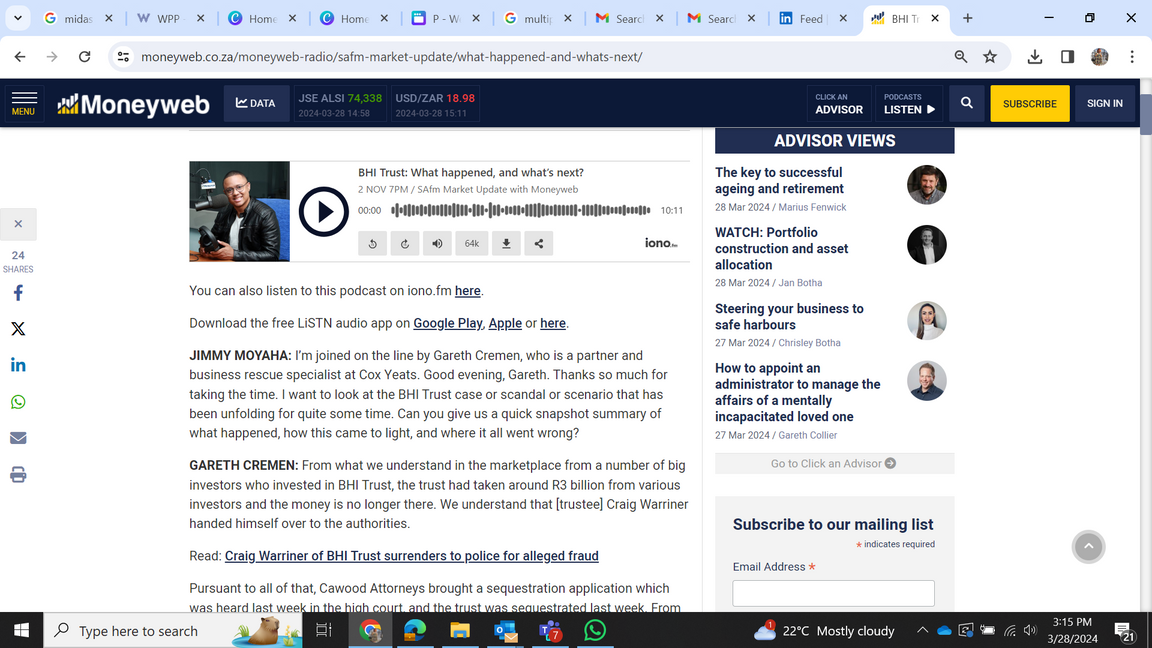Open Craig Warriner surrenders to police article link

(411, 556)
